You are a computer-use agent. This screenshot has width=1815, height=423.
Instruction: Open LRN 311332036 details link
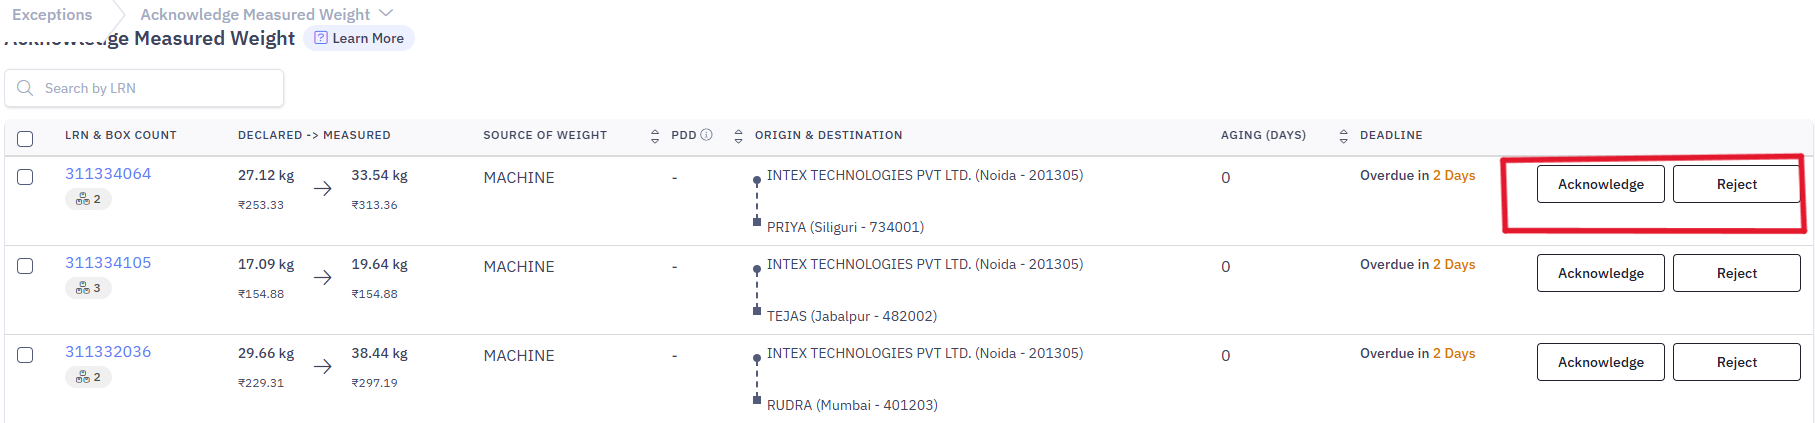(108, 352)
